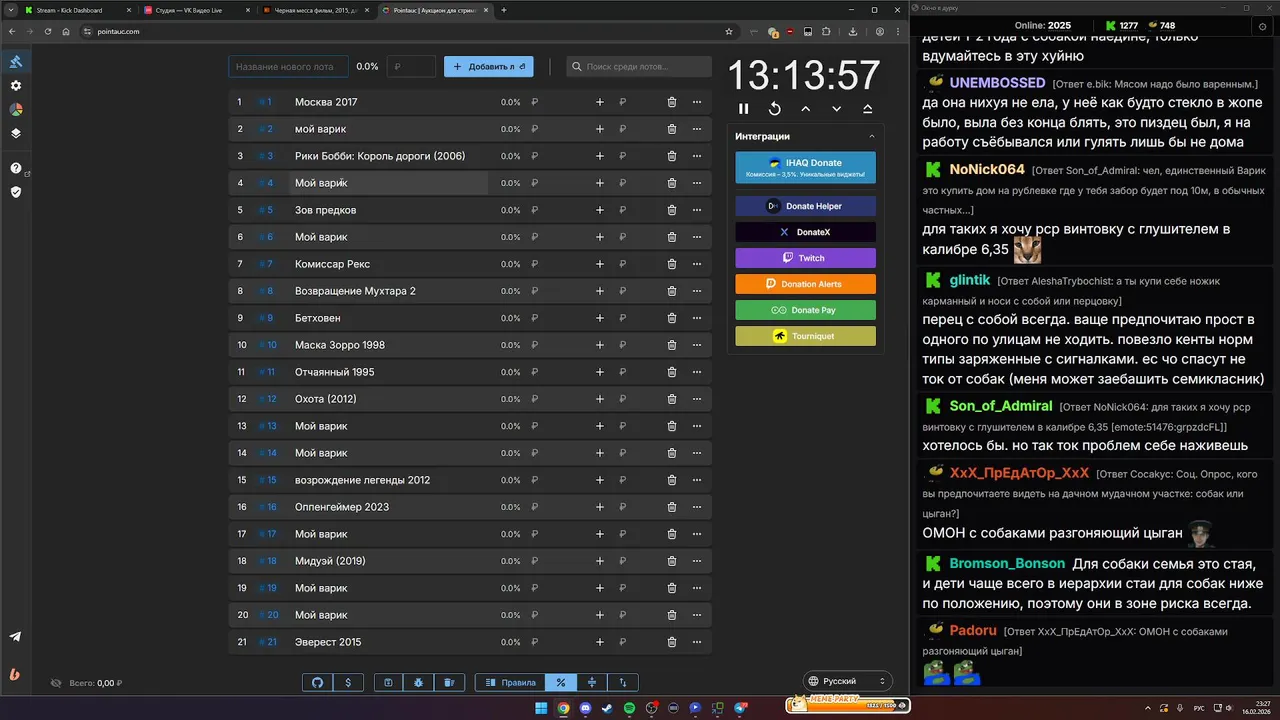Click the dollar sign button in bottom bar

348,682
